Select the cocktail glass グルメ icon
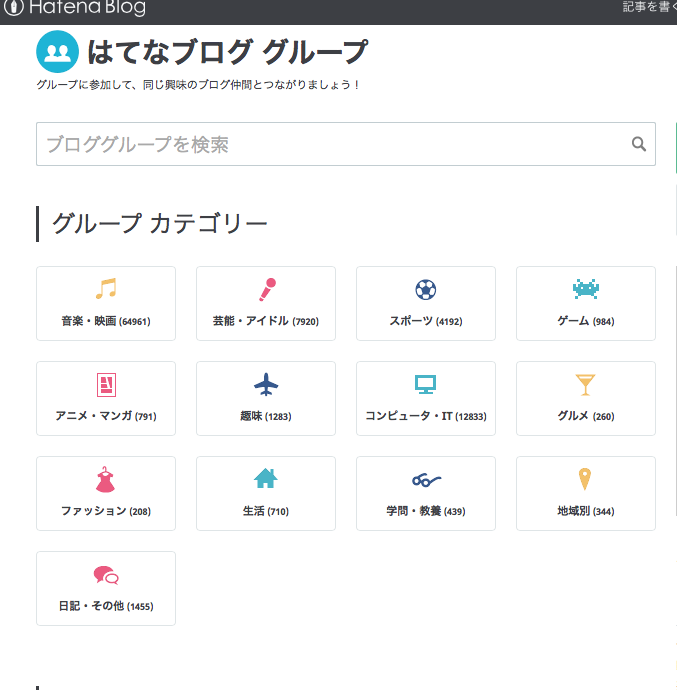Viewport: 677px width, 690px height. pyautogui.click(x=585, y=385)
